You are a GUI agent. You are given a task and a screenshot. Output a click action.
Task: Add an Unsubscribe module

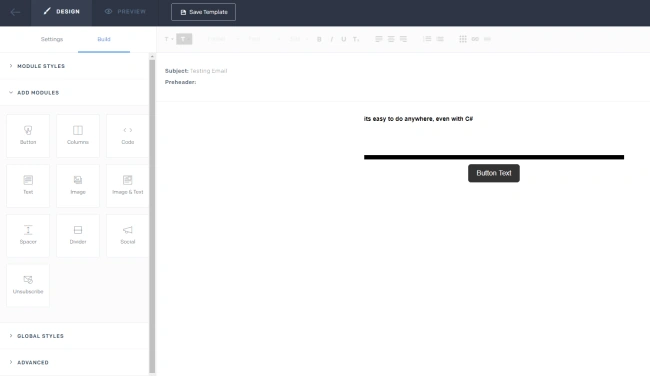pyautogui.click(x=28, y=285)
